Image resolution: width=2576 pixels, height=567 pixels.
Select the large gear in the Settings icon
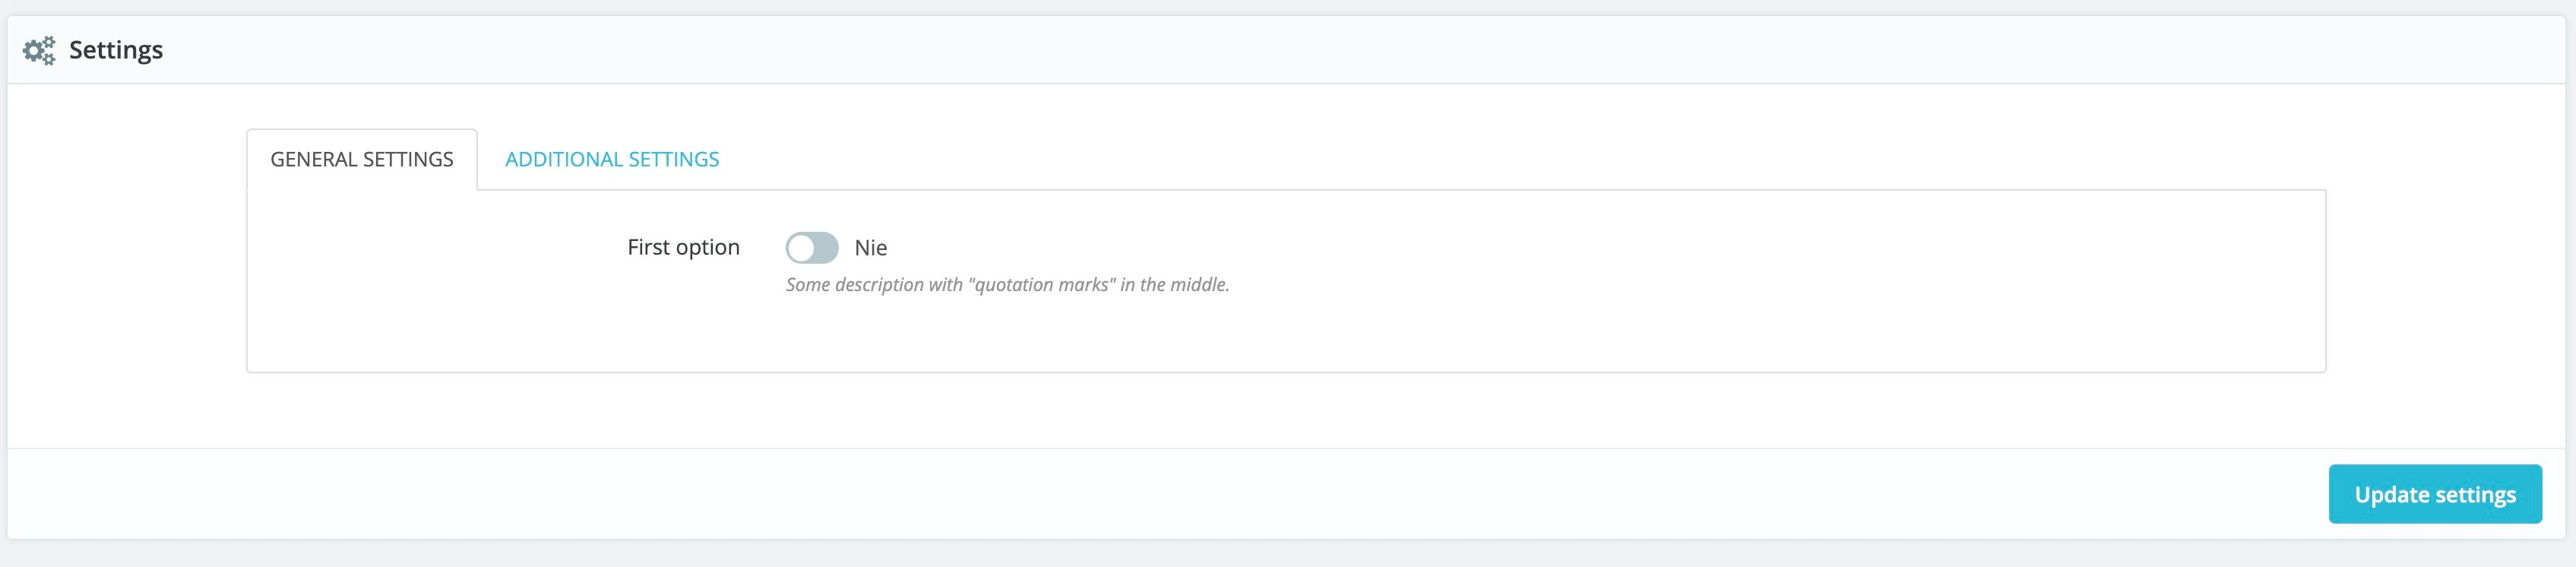coord(36,51)
